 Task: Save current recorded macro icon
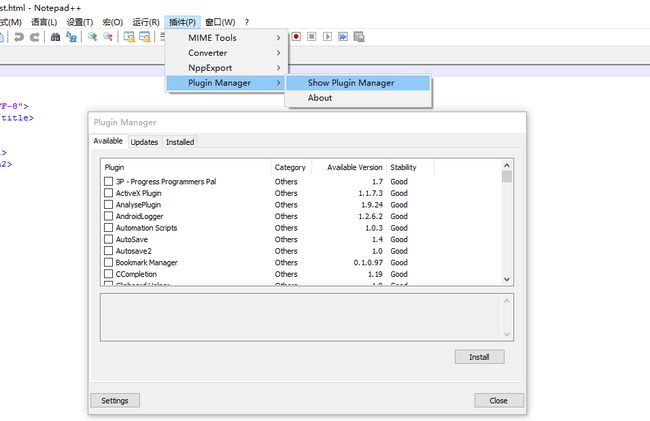(x=359, y=37)
